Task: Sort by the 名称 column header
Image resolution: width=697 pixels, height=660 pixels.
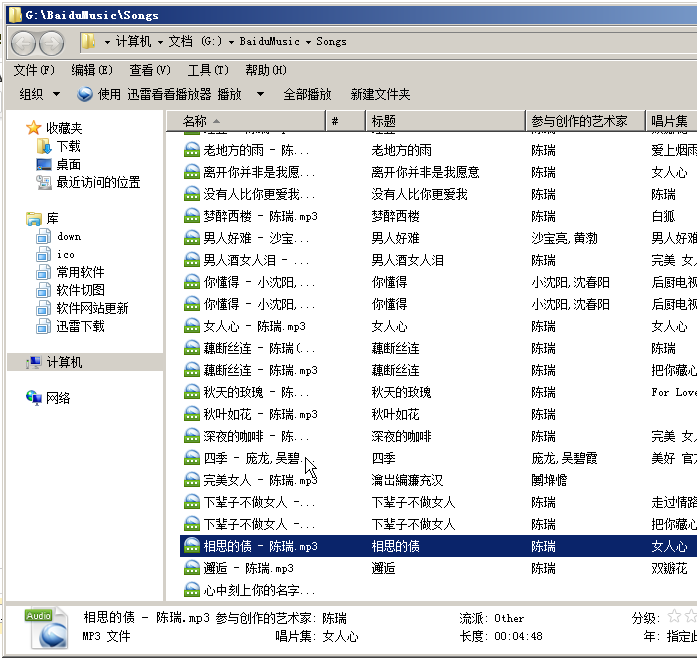Action: pyautogui.click(x=246, y=121)
